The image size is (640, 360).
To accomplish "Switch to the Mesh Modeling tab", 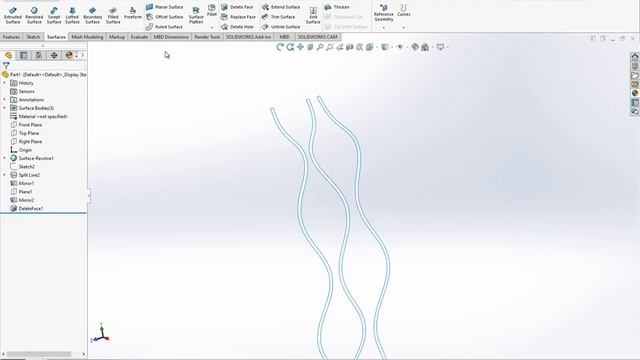I will click(x=87, y=37).
